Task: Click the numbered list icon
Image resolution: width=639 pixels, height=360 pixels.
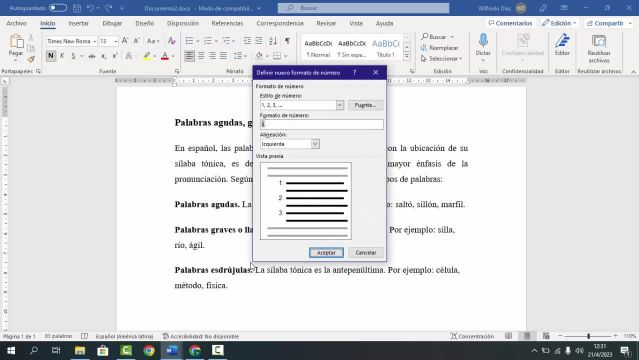Action: 207,41
